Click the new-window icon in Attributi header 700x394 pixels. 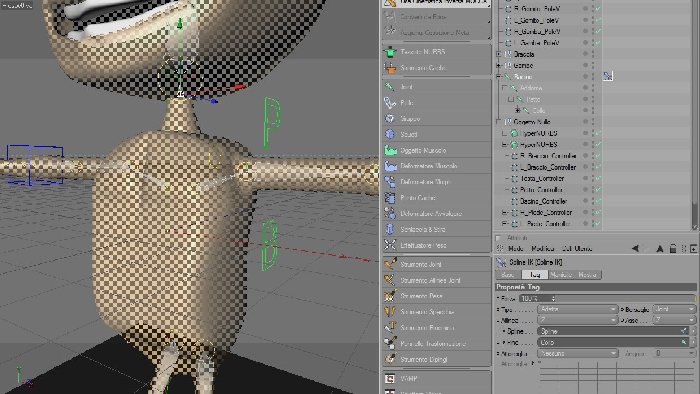(693, 249)
